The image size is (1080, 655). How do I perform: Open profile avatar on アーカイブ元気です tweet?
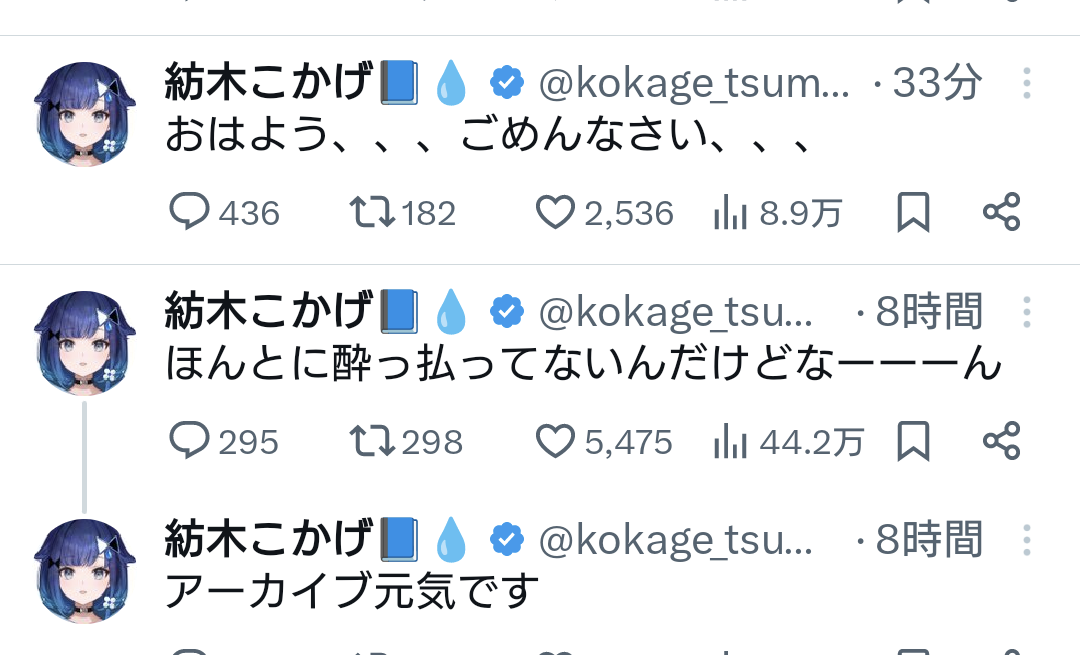click(x=86, y=570)
